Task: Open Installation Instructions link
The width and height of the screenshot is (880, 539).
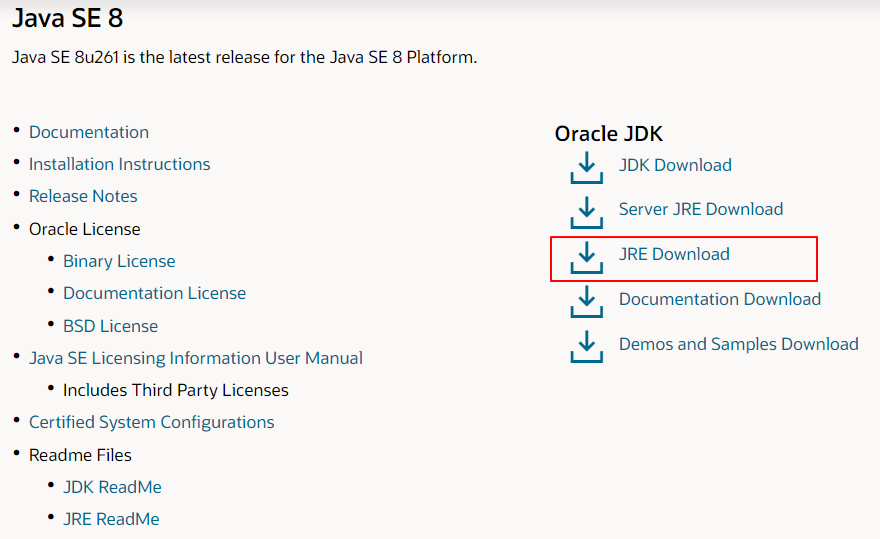Action: [x=120, y=164]
